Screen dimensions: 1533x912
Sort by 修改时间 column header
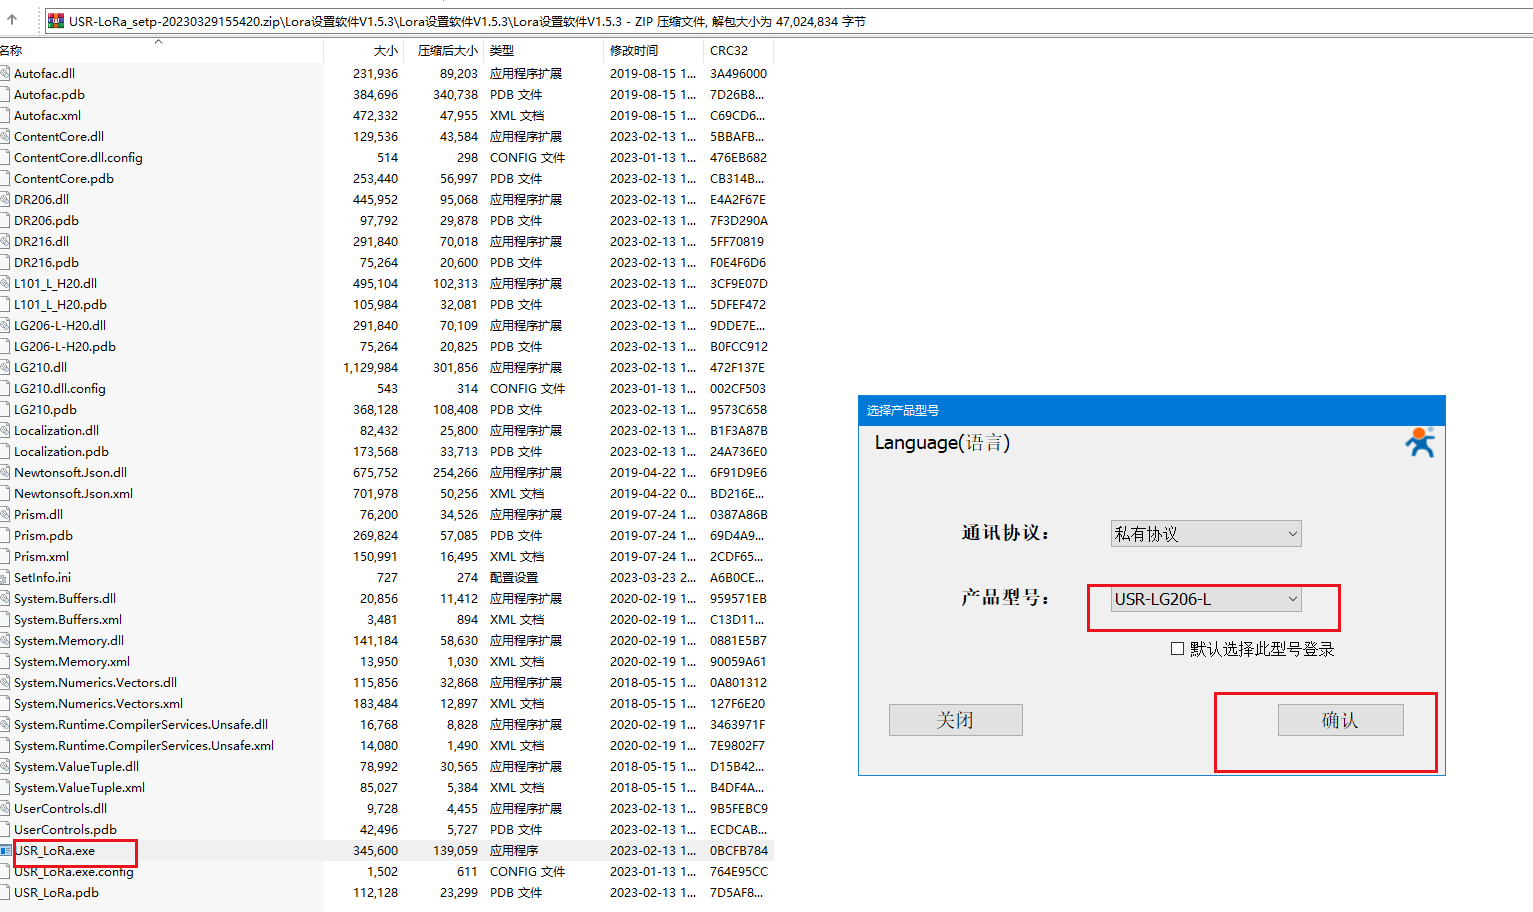(634, 50)
